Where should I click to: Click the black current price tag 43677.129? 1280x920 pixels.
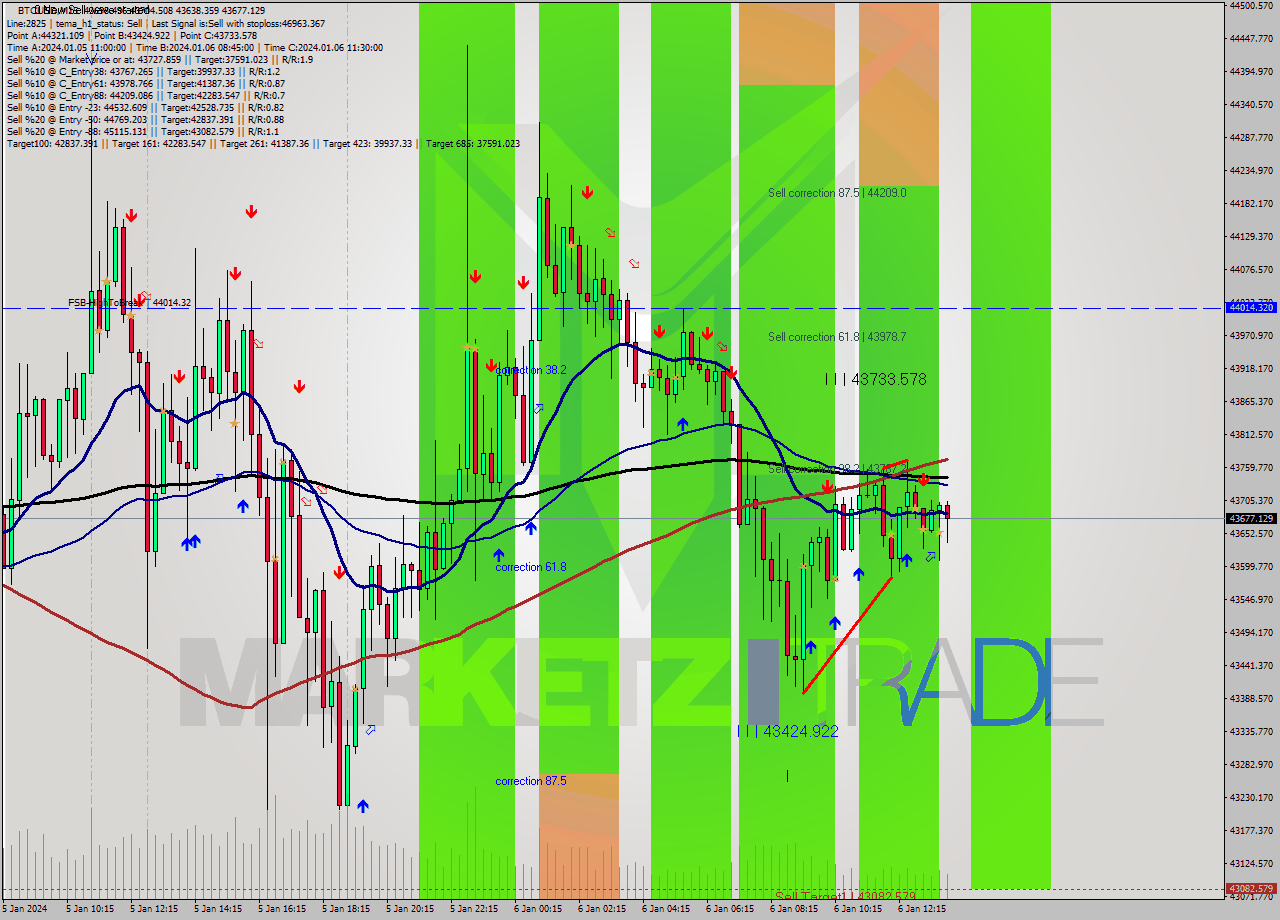point(1251,518)
